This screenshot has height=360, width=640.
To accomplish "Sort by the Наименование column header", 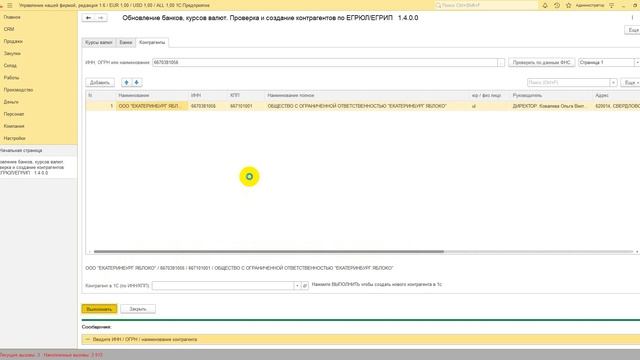I will (x=152, y=95).
